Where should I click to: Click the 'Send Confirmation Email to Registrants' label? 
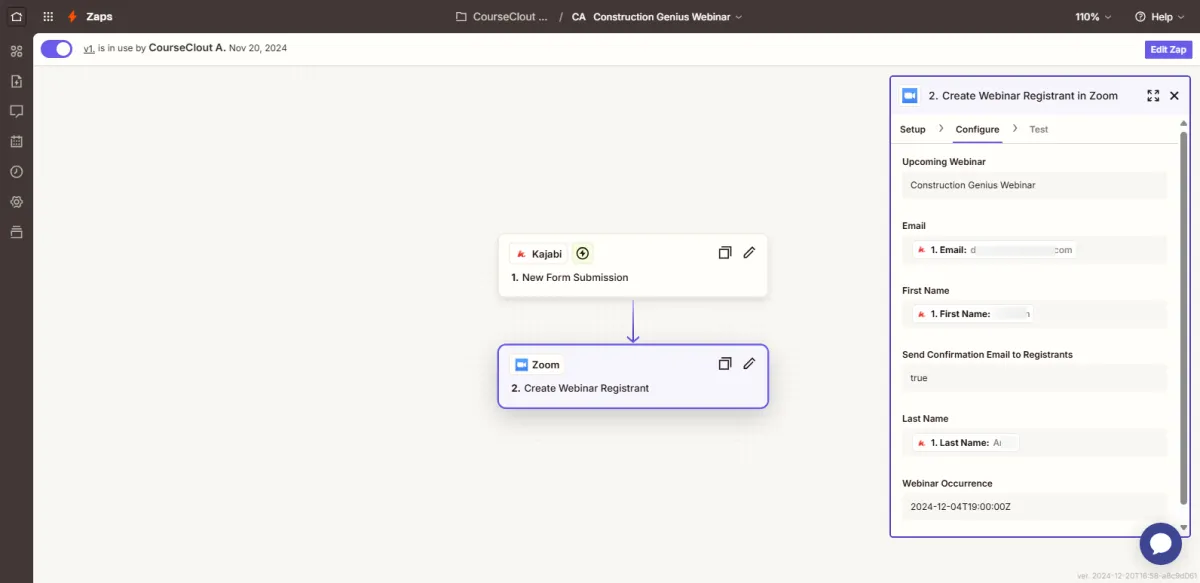pyautogui.click(x=987, y=354)
